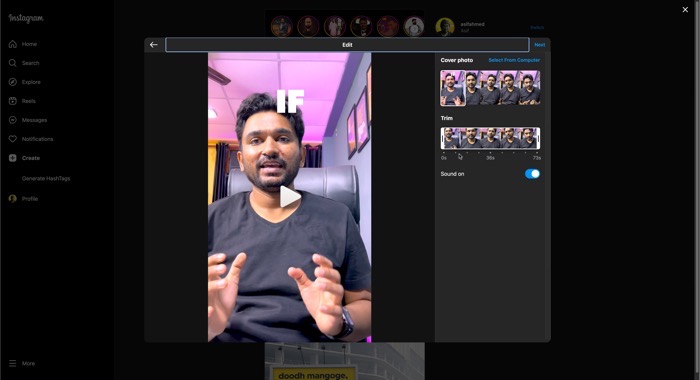Open Messages icon in sidebar
The height and width of the screenshot is (380, 700).
point(12,120)
